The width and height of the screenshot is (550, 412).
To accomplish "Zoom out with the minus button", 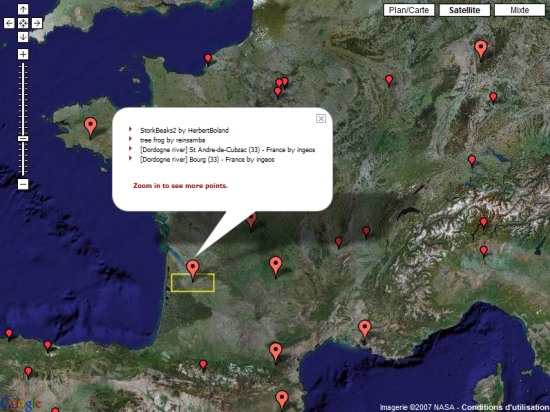I will click(23, 184).
